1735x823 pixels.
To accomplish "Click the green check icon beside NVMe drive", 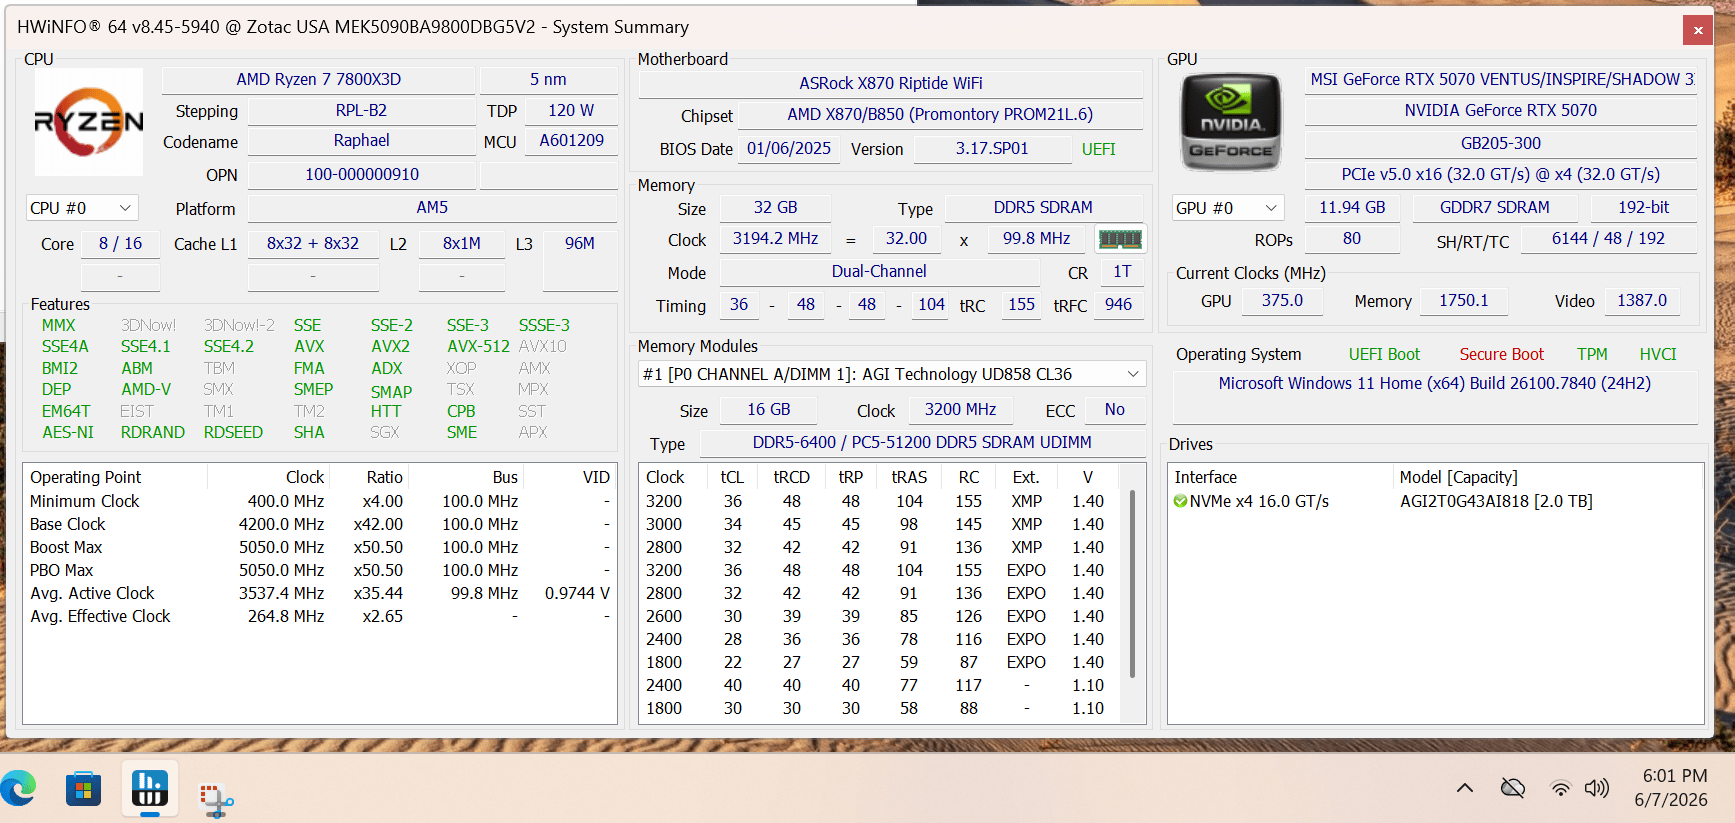I will [x=1180, y=501].
